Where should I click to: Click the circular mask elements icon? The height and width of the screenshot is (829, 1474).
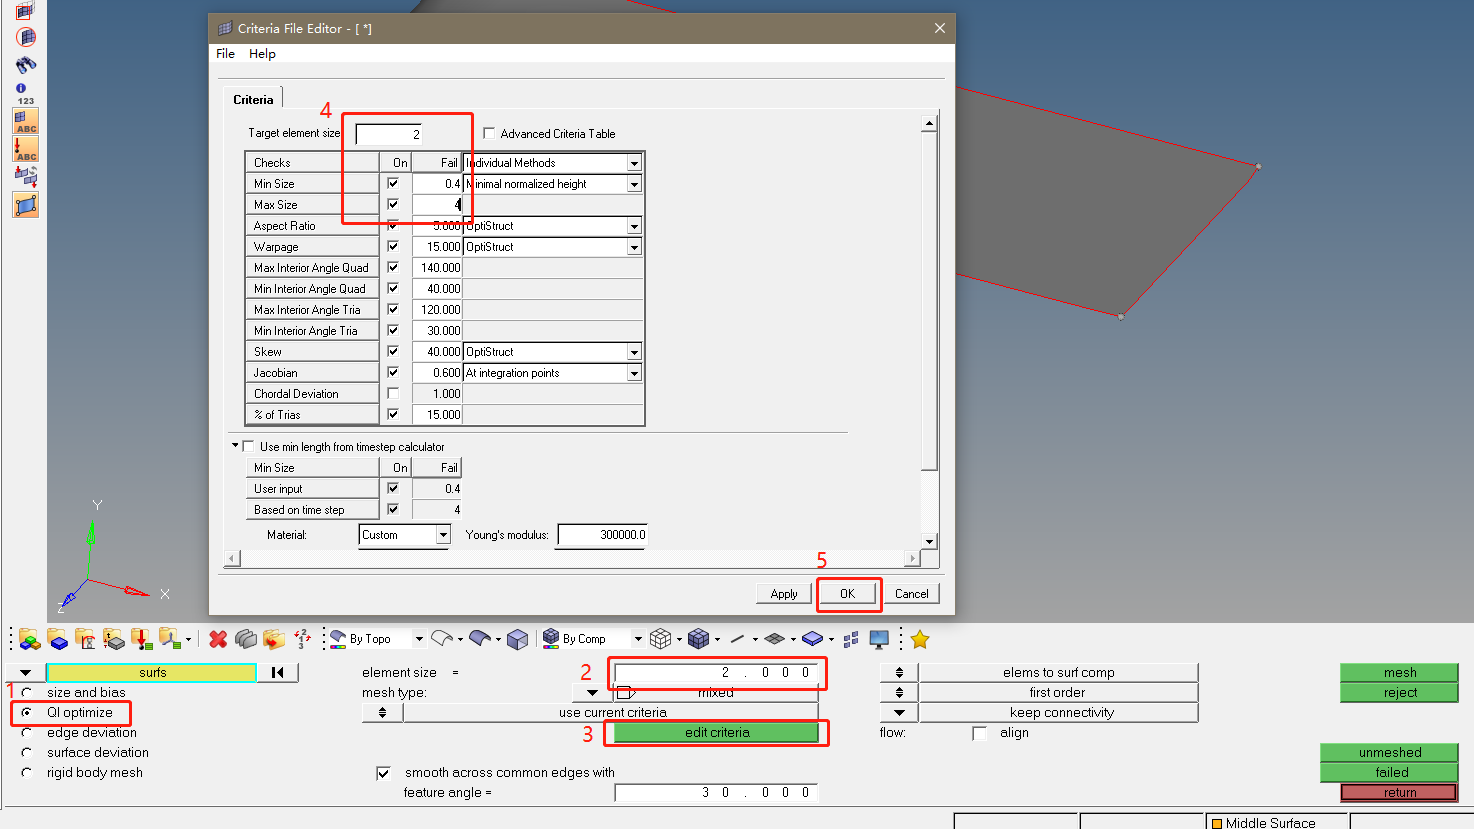pos(25,37)
